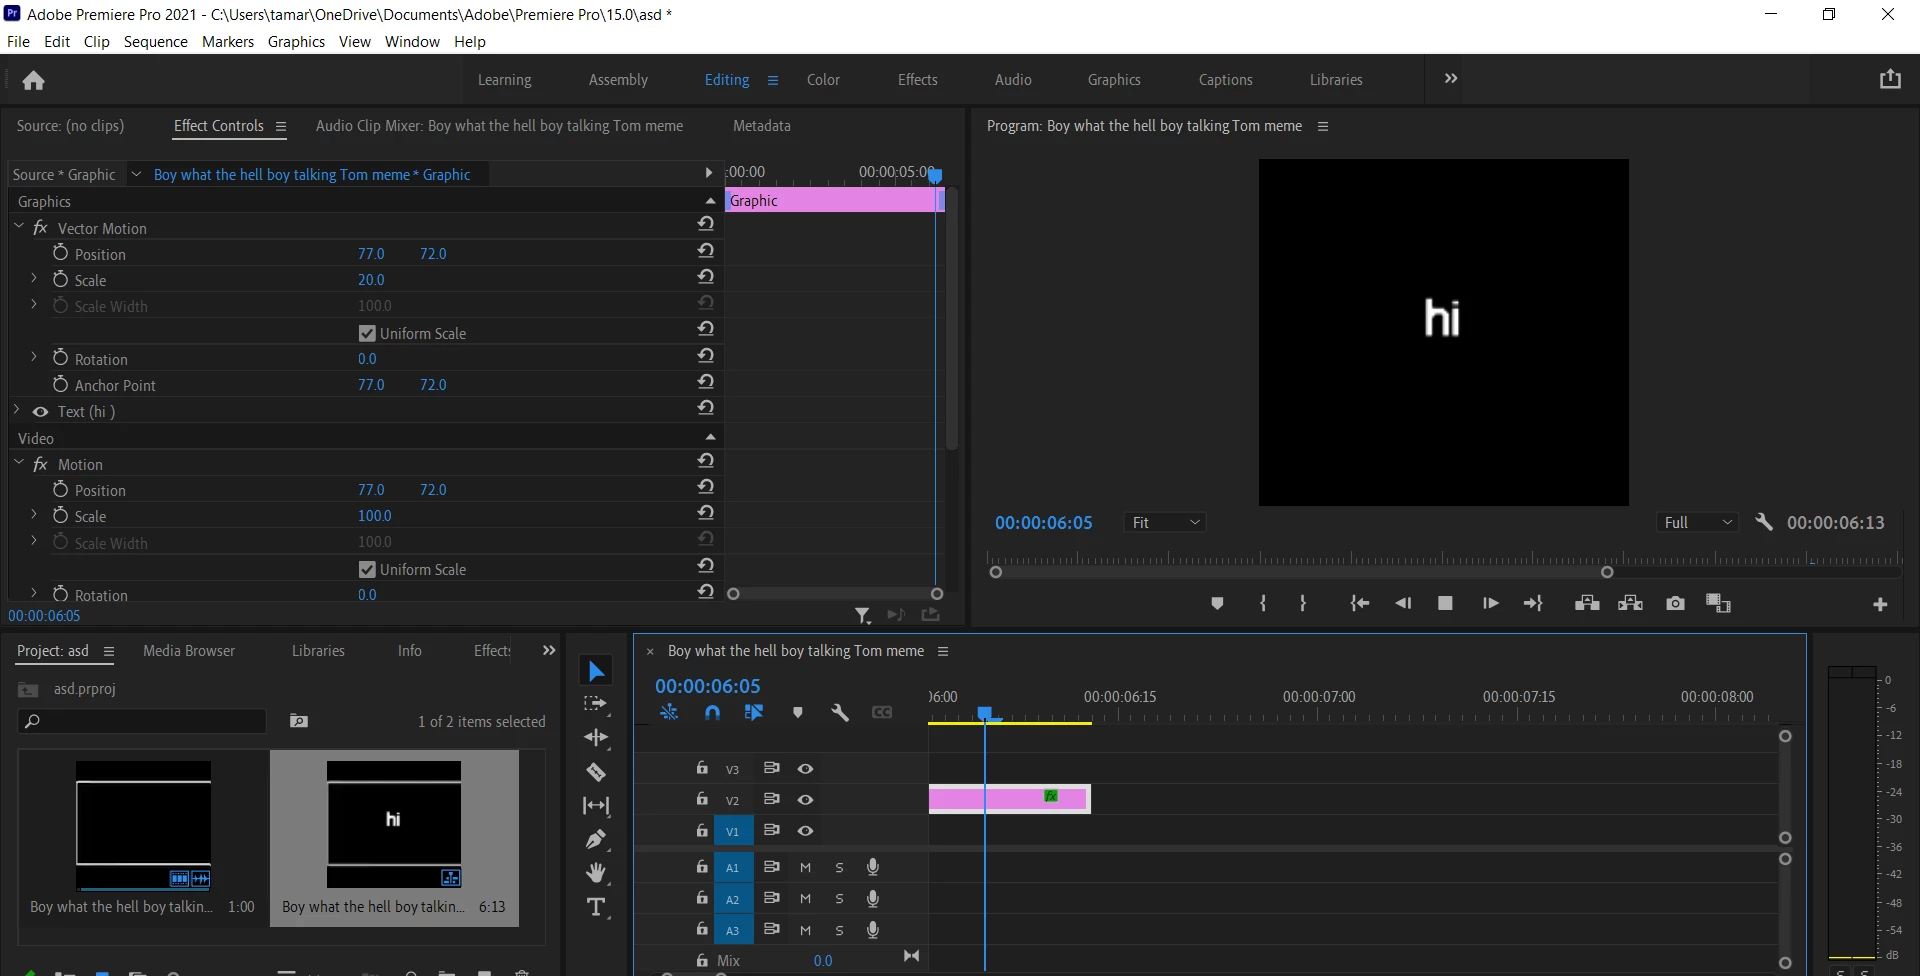Select the hi graphic thumbnail in Project

394,824
